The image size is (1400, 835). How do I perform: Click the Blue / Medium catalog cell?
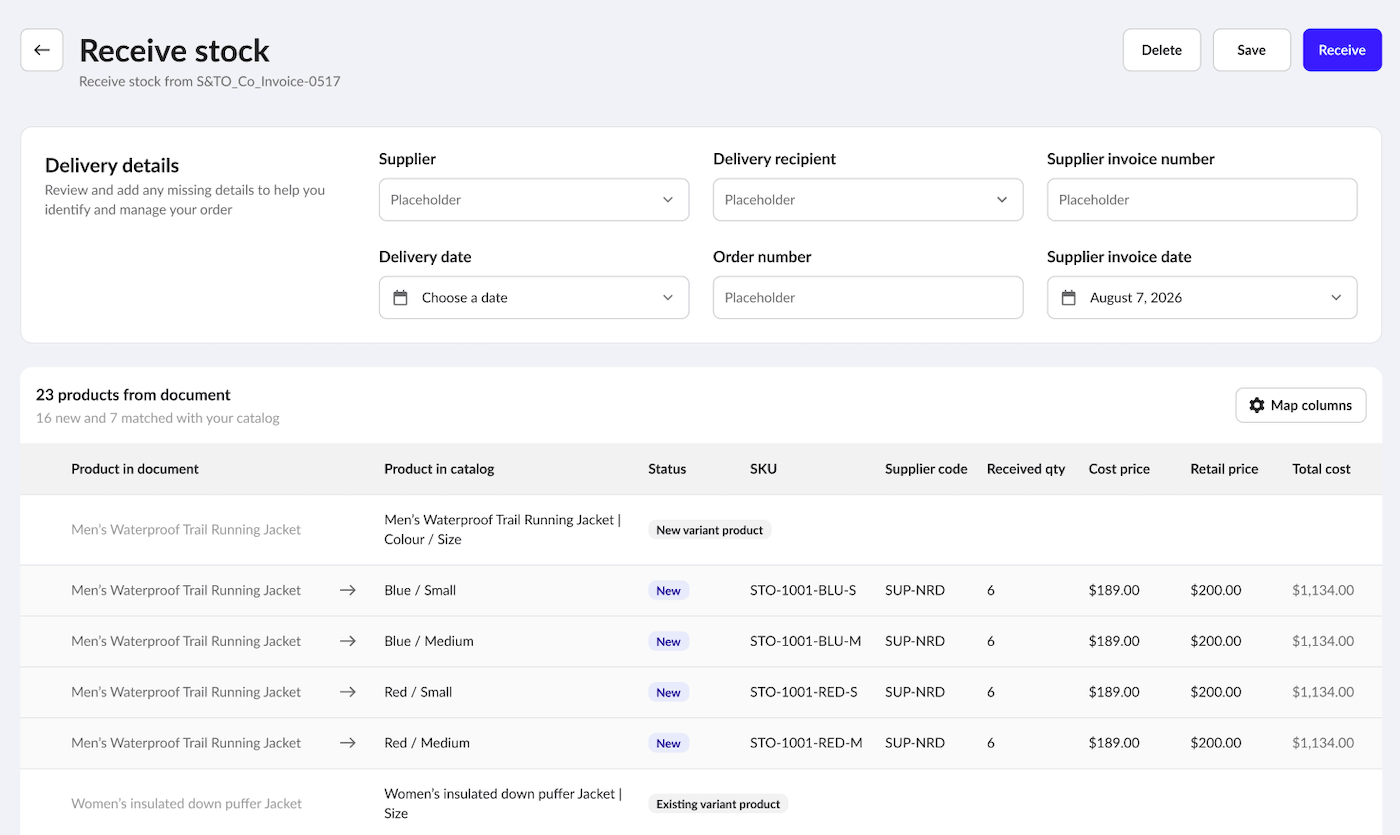[429, 641]
